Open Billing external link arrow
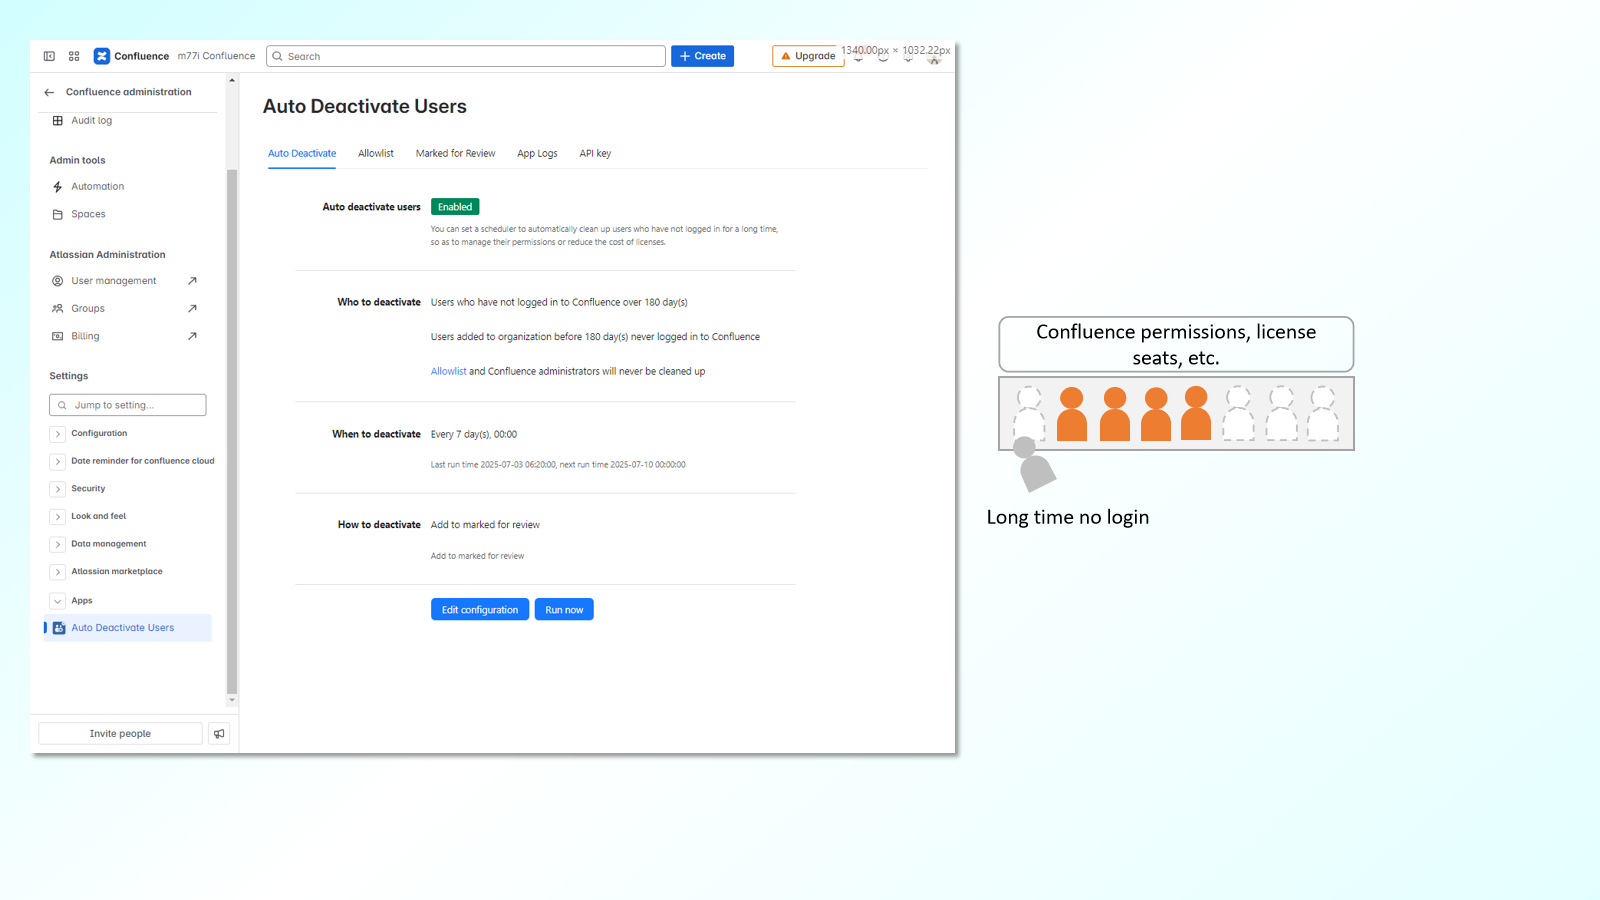Image resolution: width=1600 pixels, height=900 pixels. 192,336
